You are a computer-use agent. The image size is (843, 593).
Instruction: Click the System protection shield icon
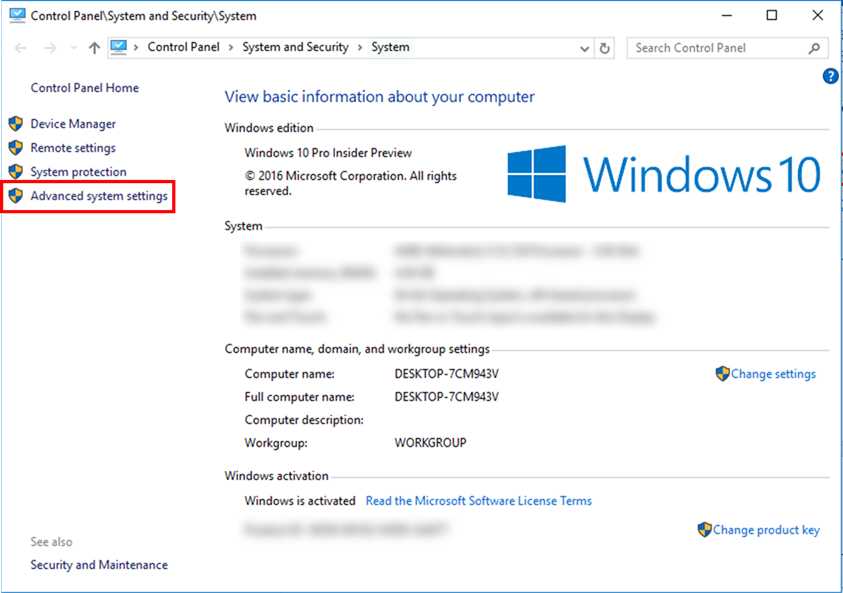(x=16, y=172)
